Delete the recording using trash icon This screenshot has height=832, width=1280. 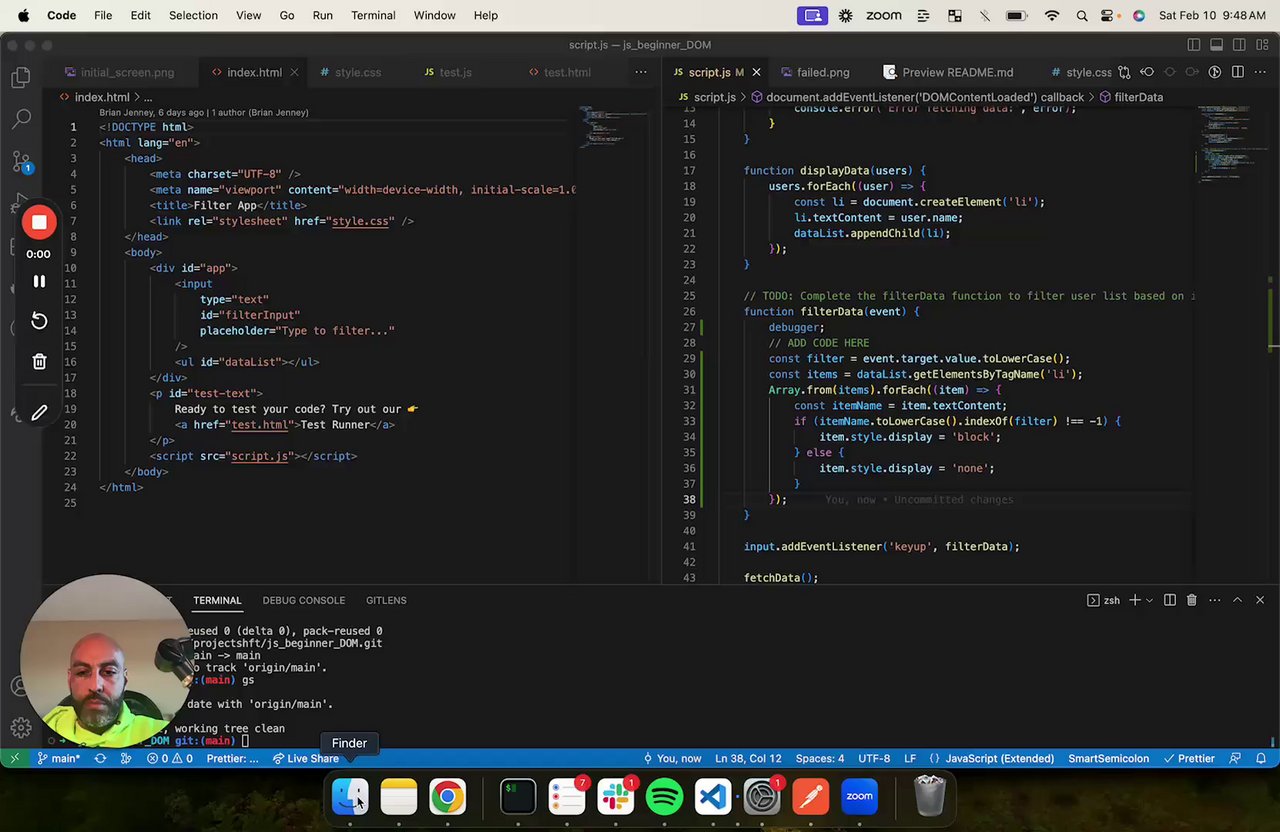(39, 362)
